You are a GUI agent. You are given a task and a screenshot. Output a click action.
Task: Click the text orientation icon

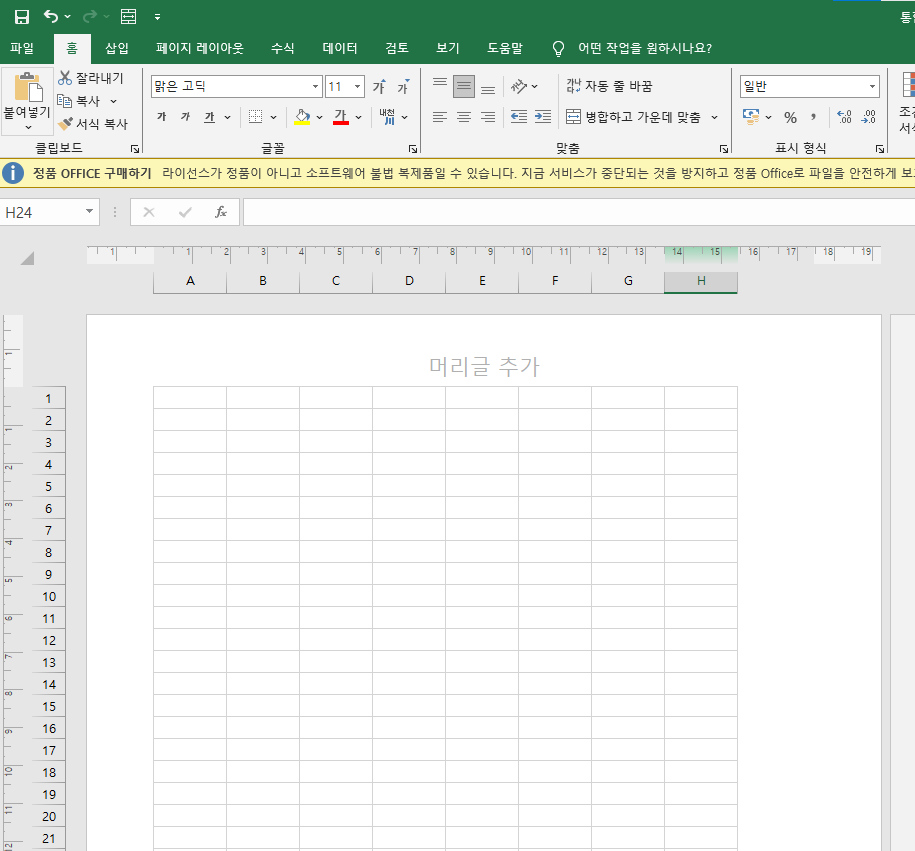tap(519, 86)
